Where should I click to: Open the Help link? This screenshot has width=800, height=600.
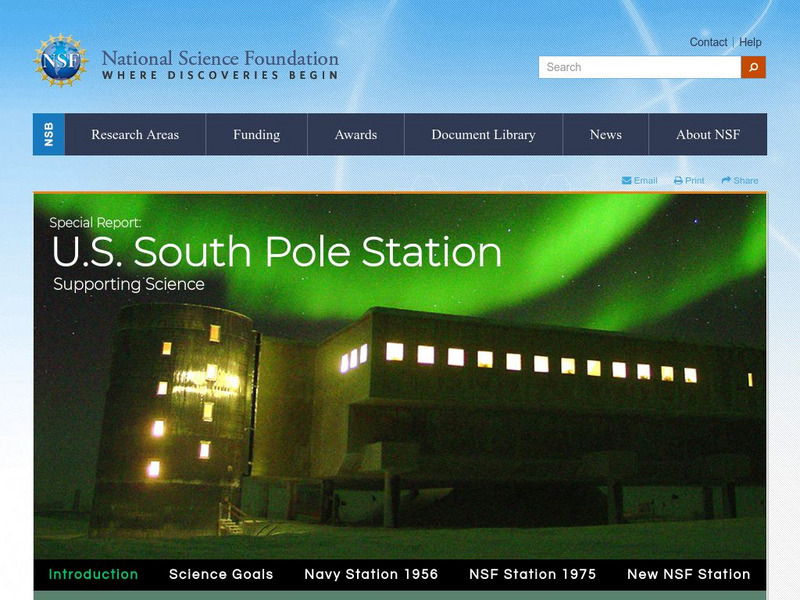tap(750, 42)
